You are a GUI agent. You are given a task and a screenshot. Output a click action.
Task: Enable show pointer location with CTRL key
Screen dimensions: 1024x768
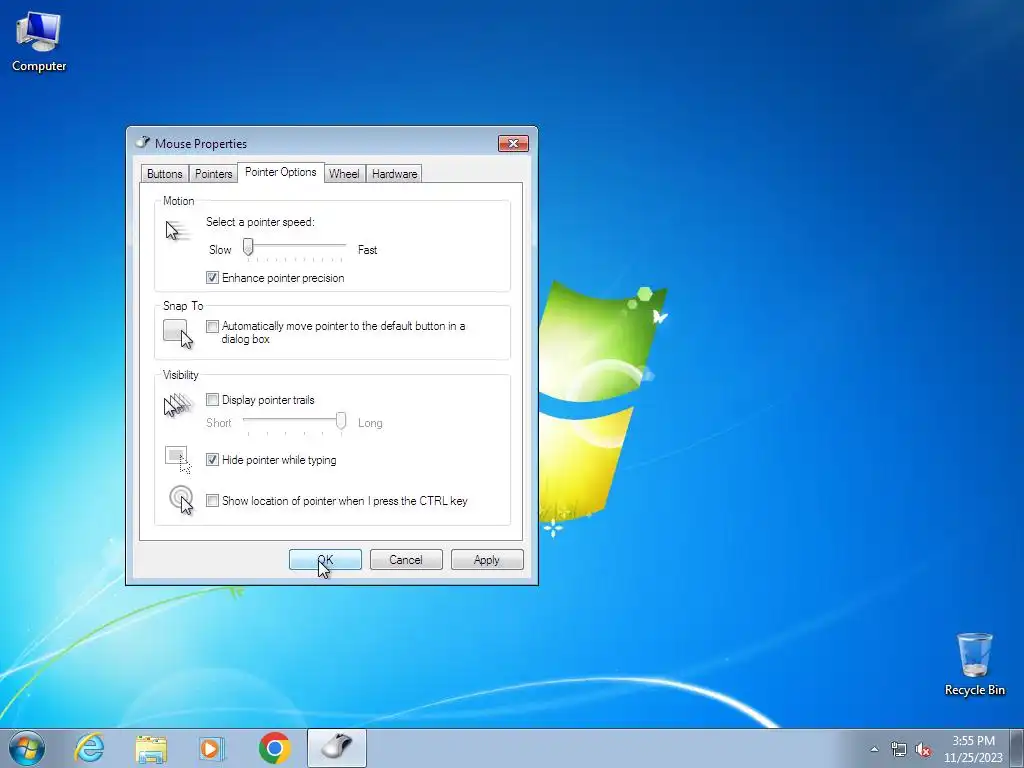click(x=212, y=501)
